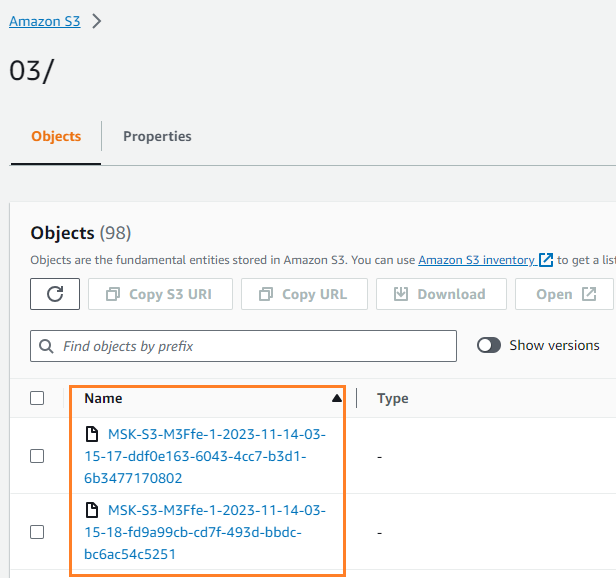616x583 pixels.
Task: Click the breadcrumb chevron after Amazon S3
Action: click(x=97, y=21)
